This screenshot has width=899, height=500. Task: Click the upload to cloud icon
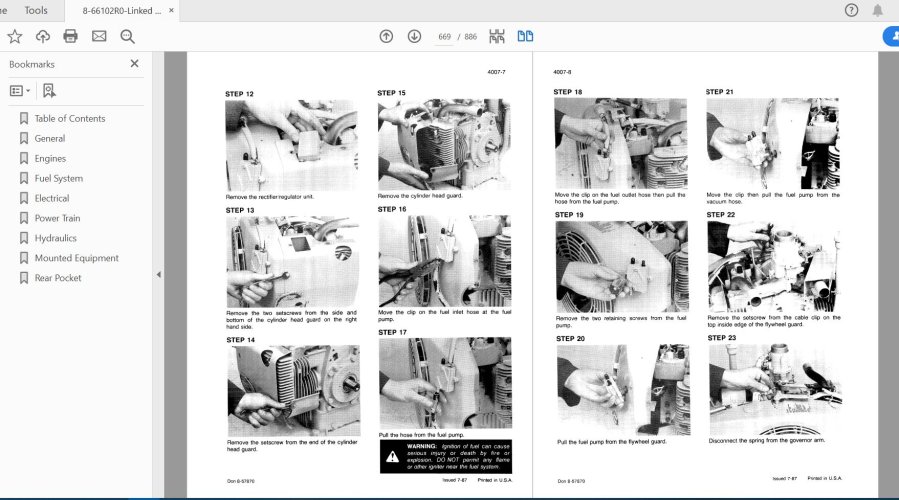[x=42, y=36]
